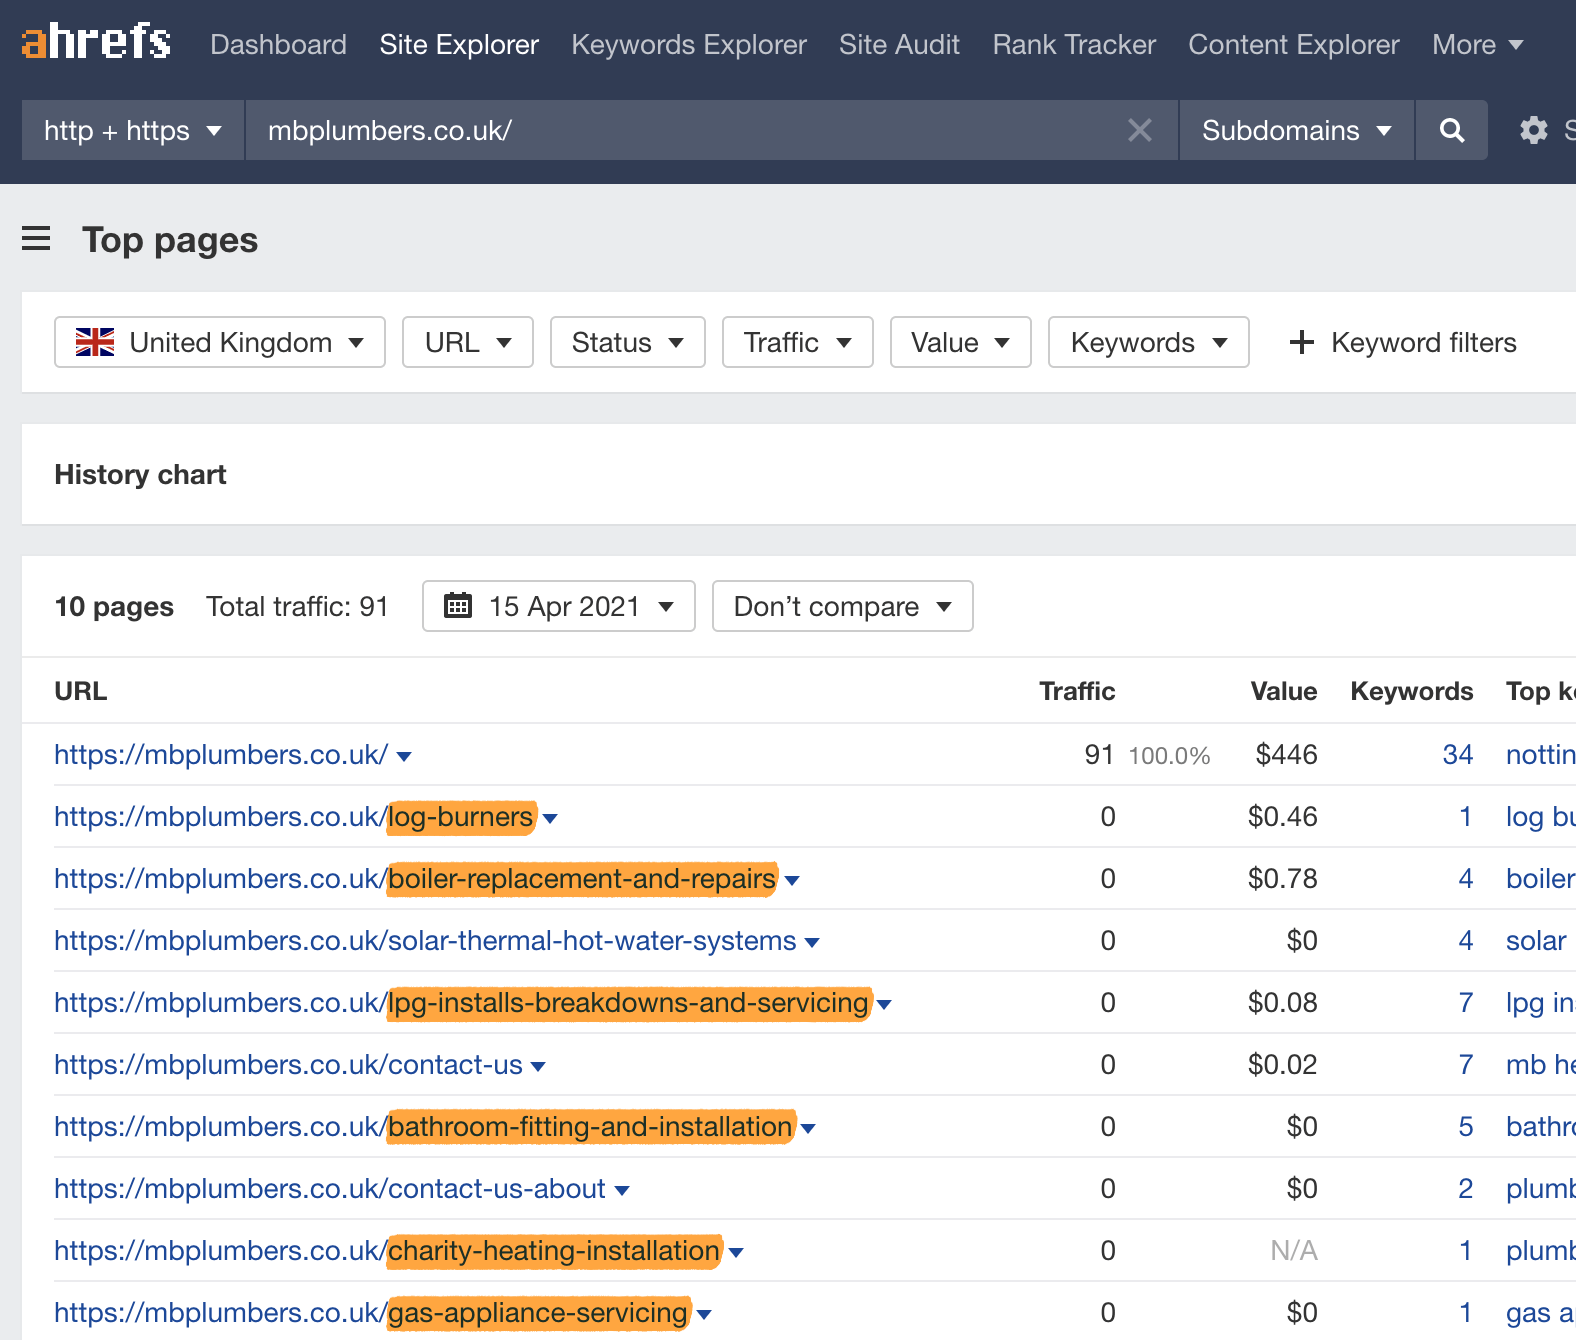Open the More navigation menu
The width and height of the screenshot is (1576, 1340).
coord(1477,45)
